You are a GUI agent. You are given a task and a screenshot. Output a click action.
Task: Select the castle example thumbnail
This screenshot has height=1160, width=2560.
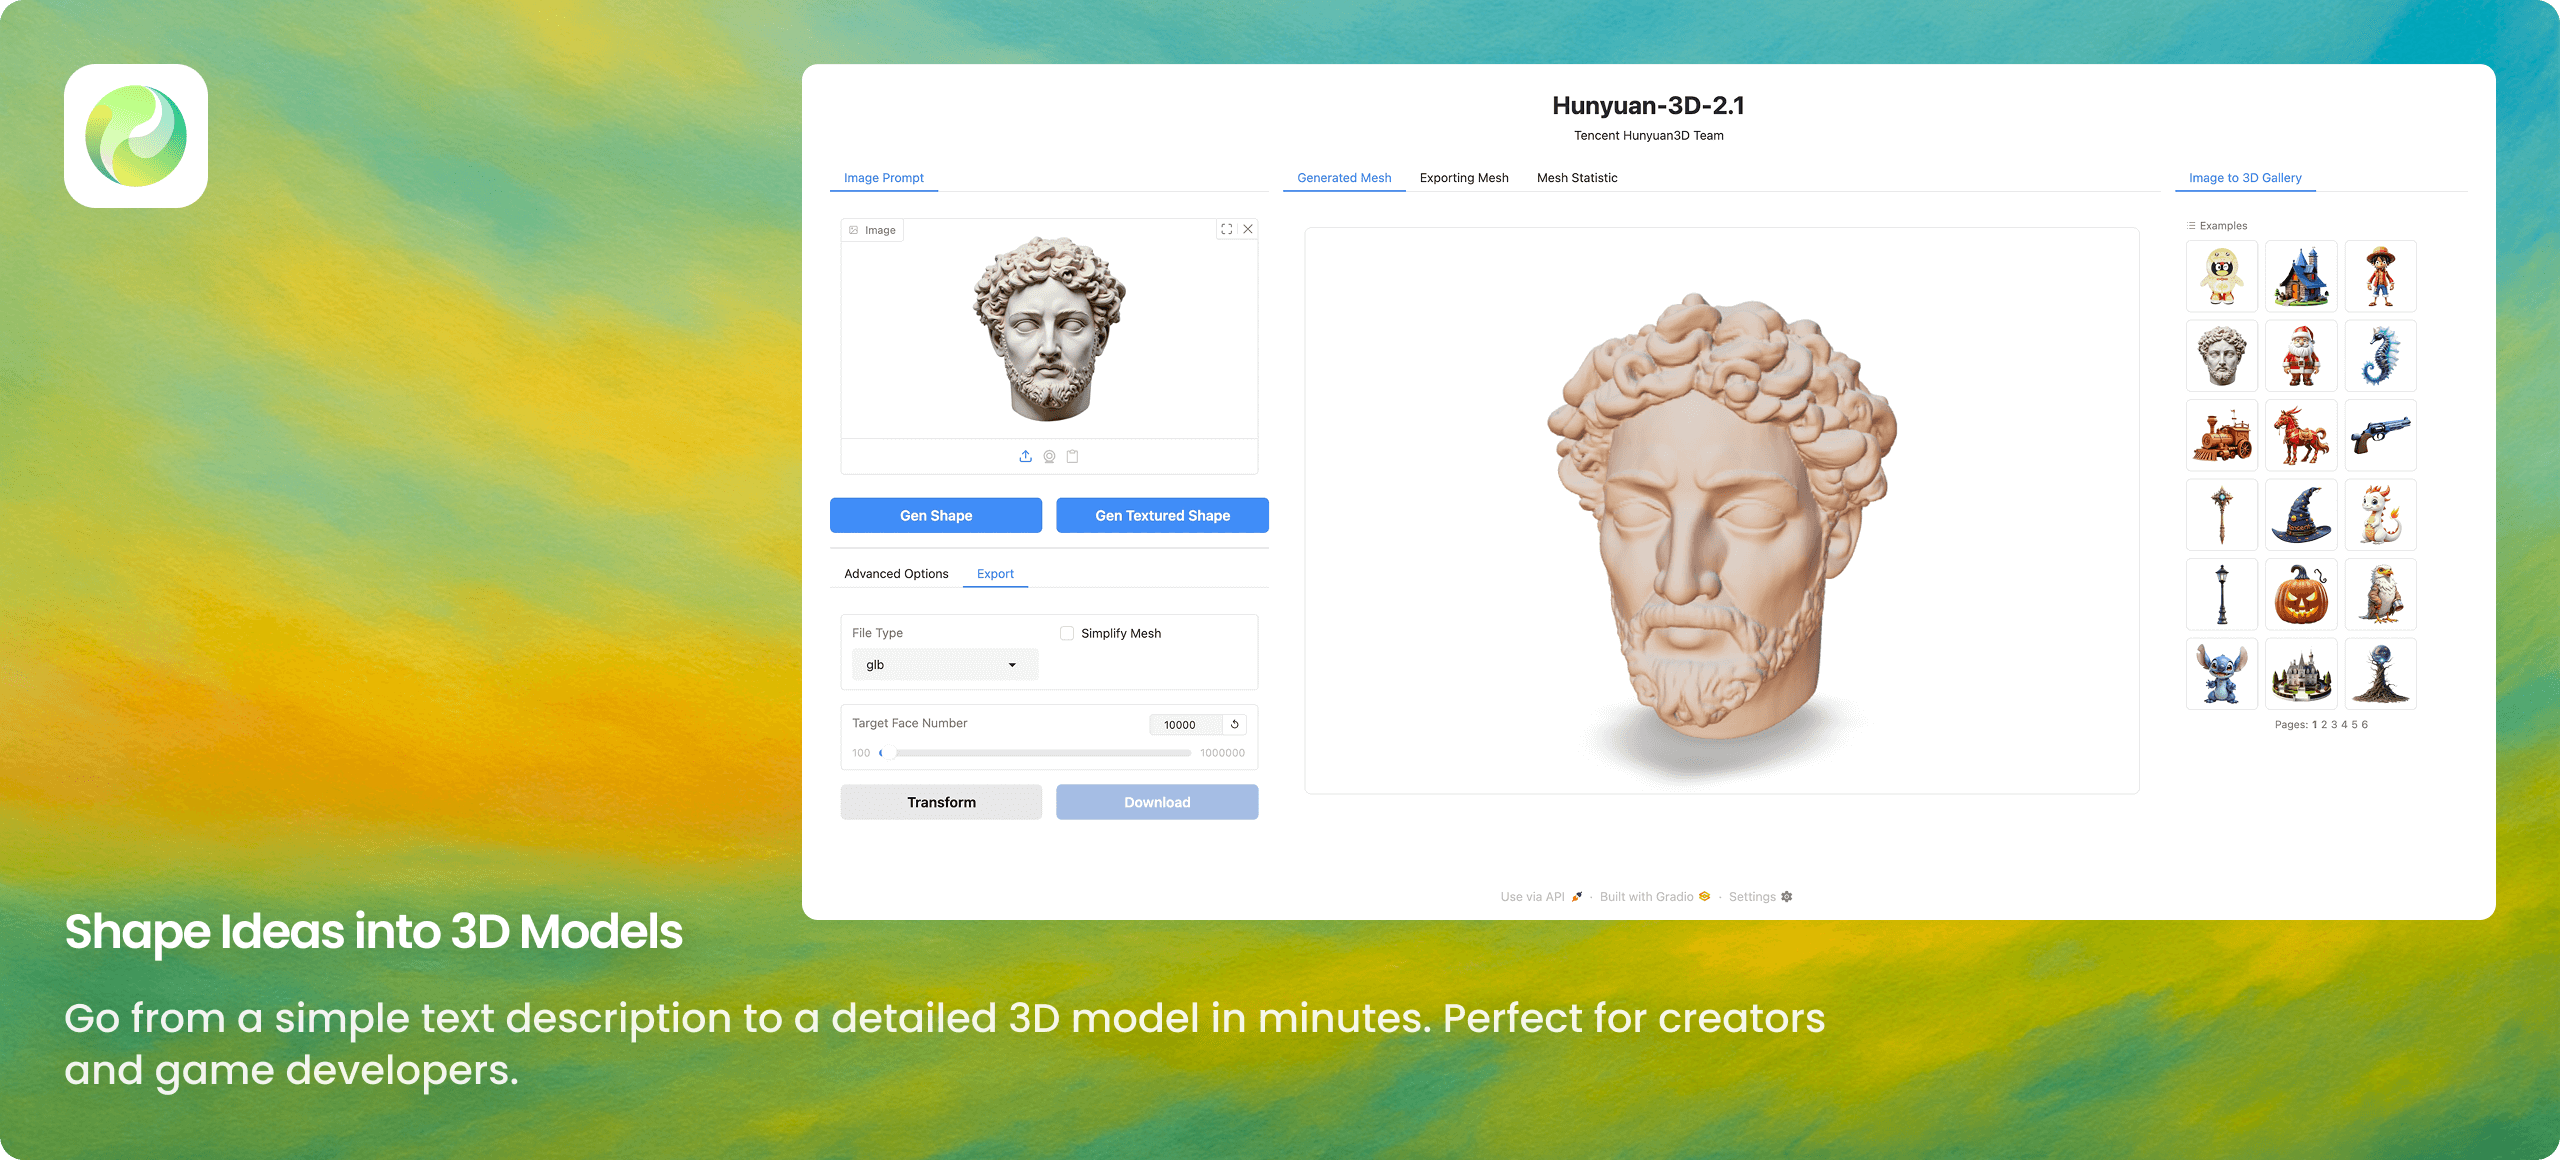pyautogui.click(x=2301, y=674)
